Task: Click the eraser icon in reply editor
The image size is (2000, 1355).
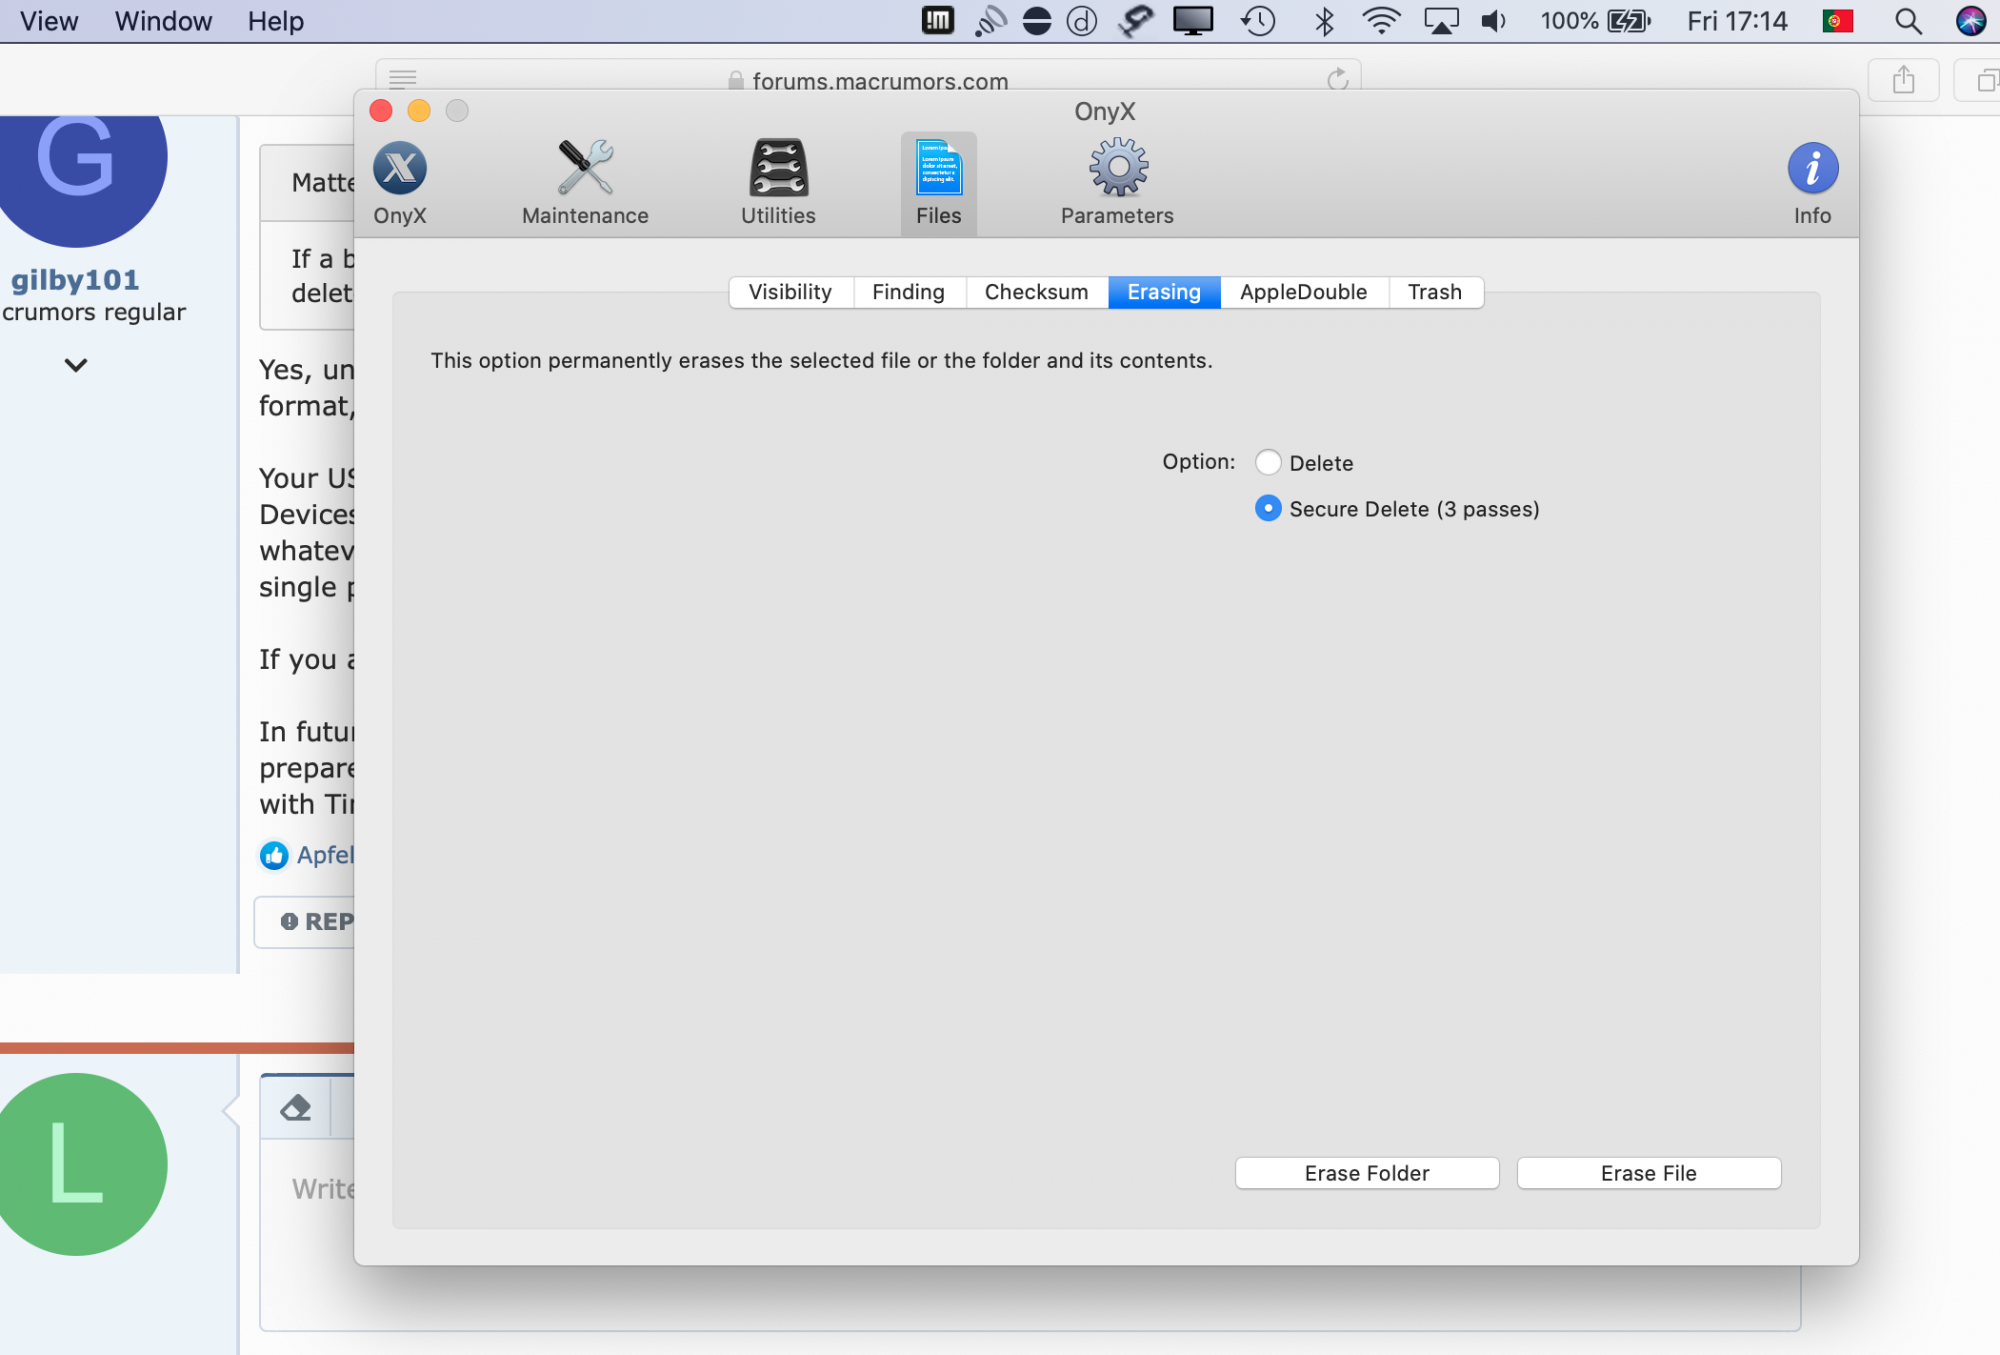Action: click(x=296, y=1108)
